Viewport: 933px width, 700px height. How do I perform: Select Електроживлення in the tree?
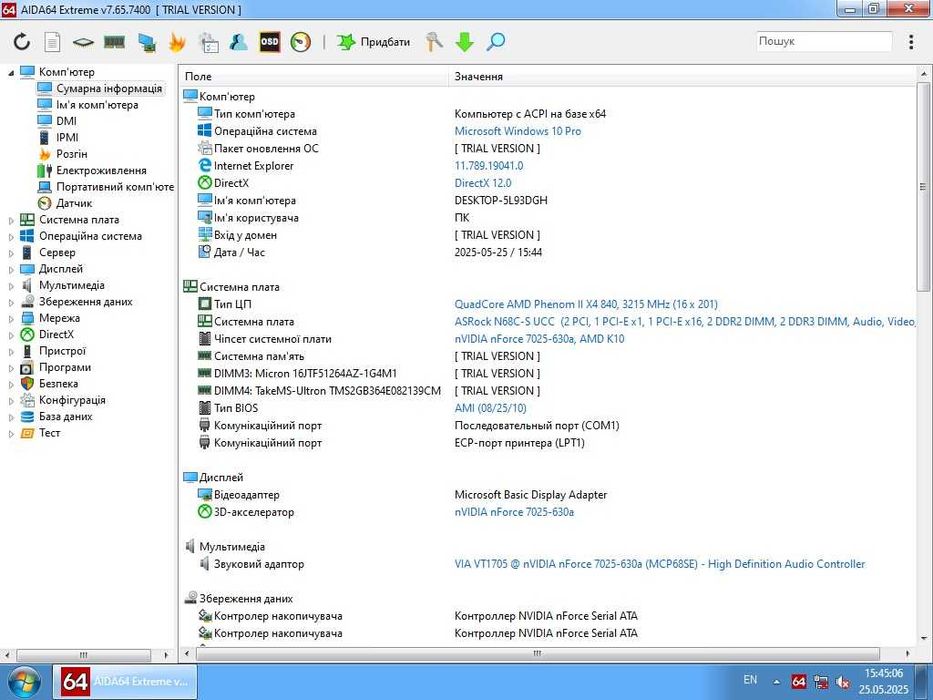[101, 170]
